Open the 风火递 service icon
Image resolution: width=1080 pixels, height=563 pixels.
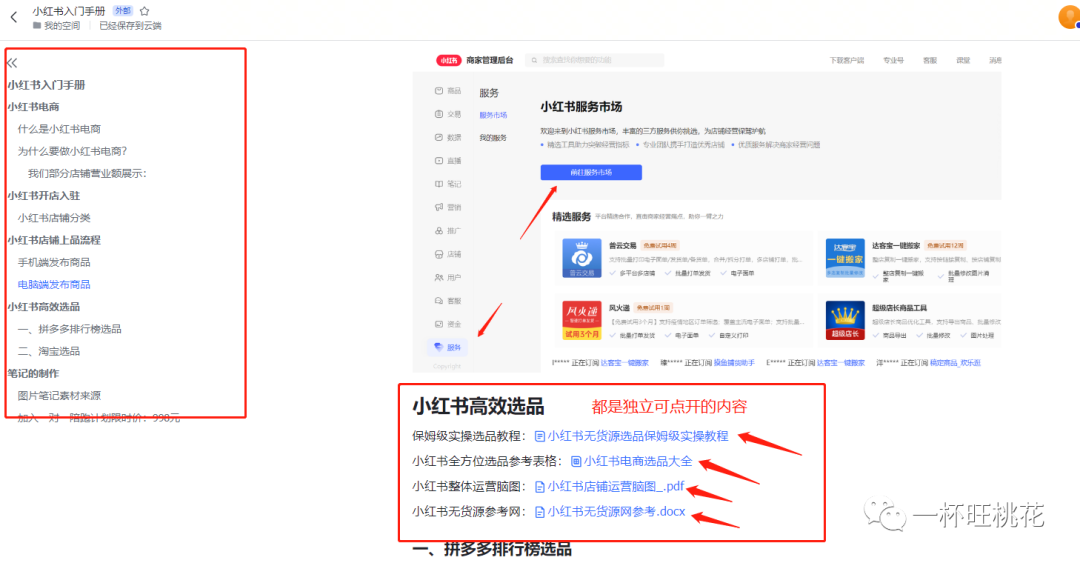(581, 320)
